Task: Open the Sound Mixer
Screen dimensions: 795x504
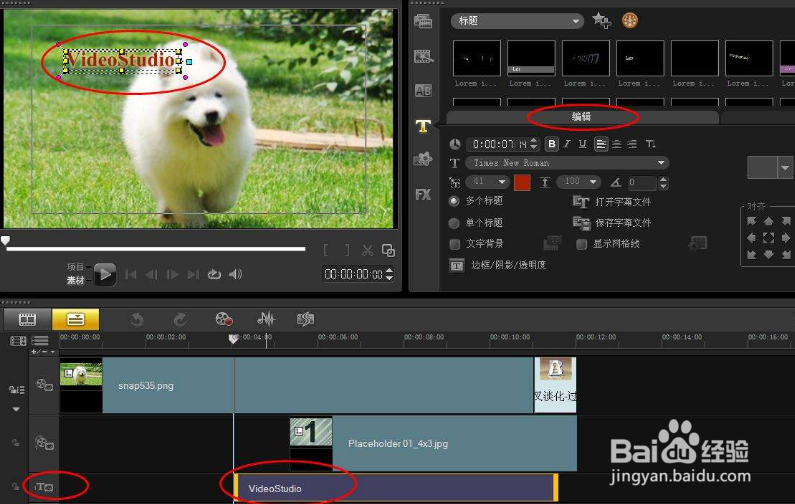Action: pyautogui.click(x=266, y=319)
